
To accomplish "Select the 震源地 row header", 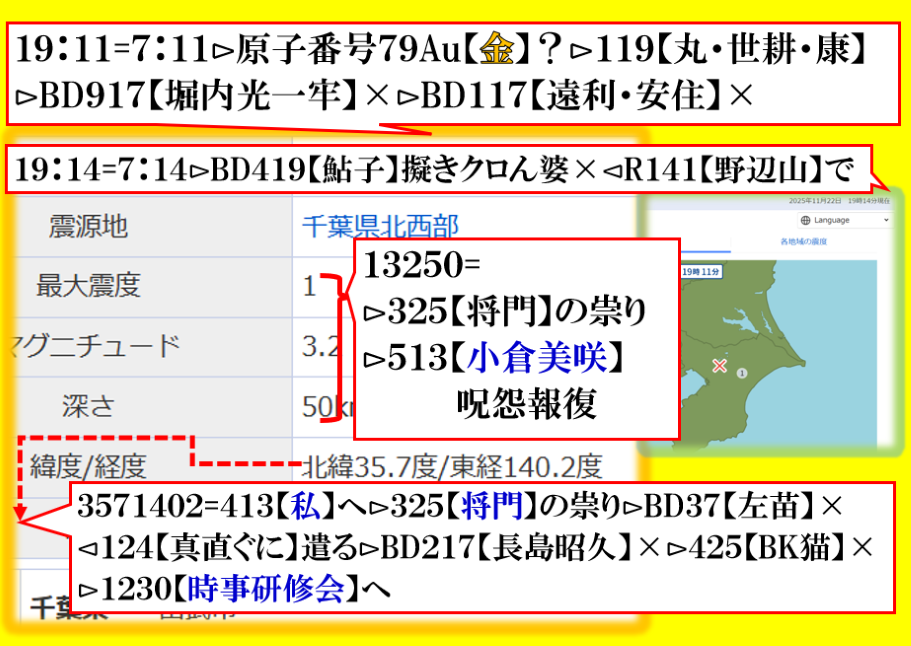I will point(88,226).
